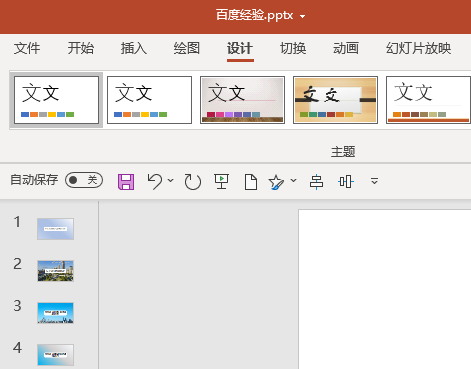The height and width of the screenshot is (369, 471).
Task: Create a new blank document icon
Action: pyautogui.click(x=251, y=182)
